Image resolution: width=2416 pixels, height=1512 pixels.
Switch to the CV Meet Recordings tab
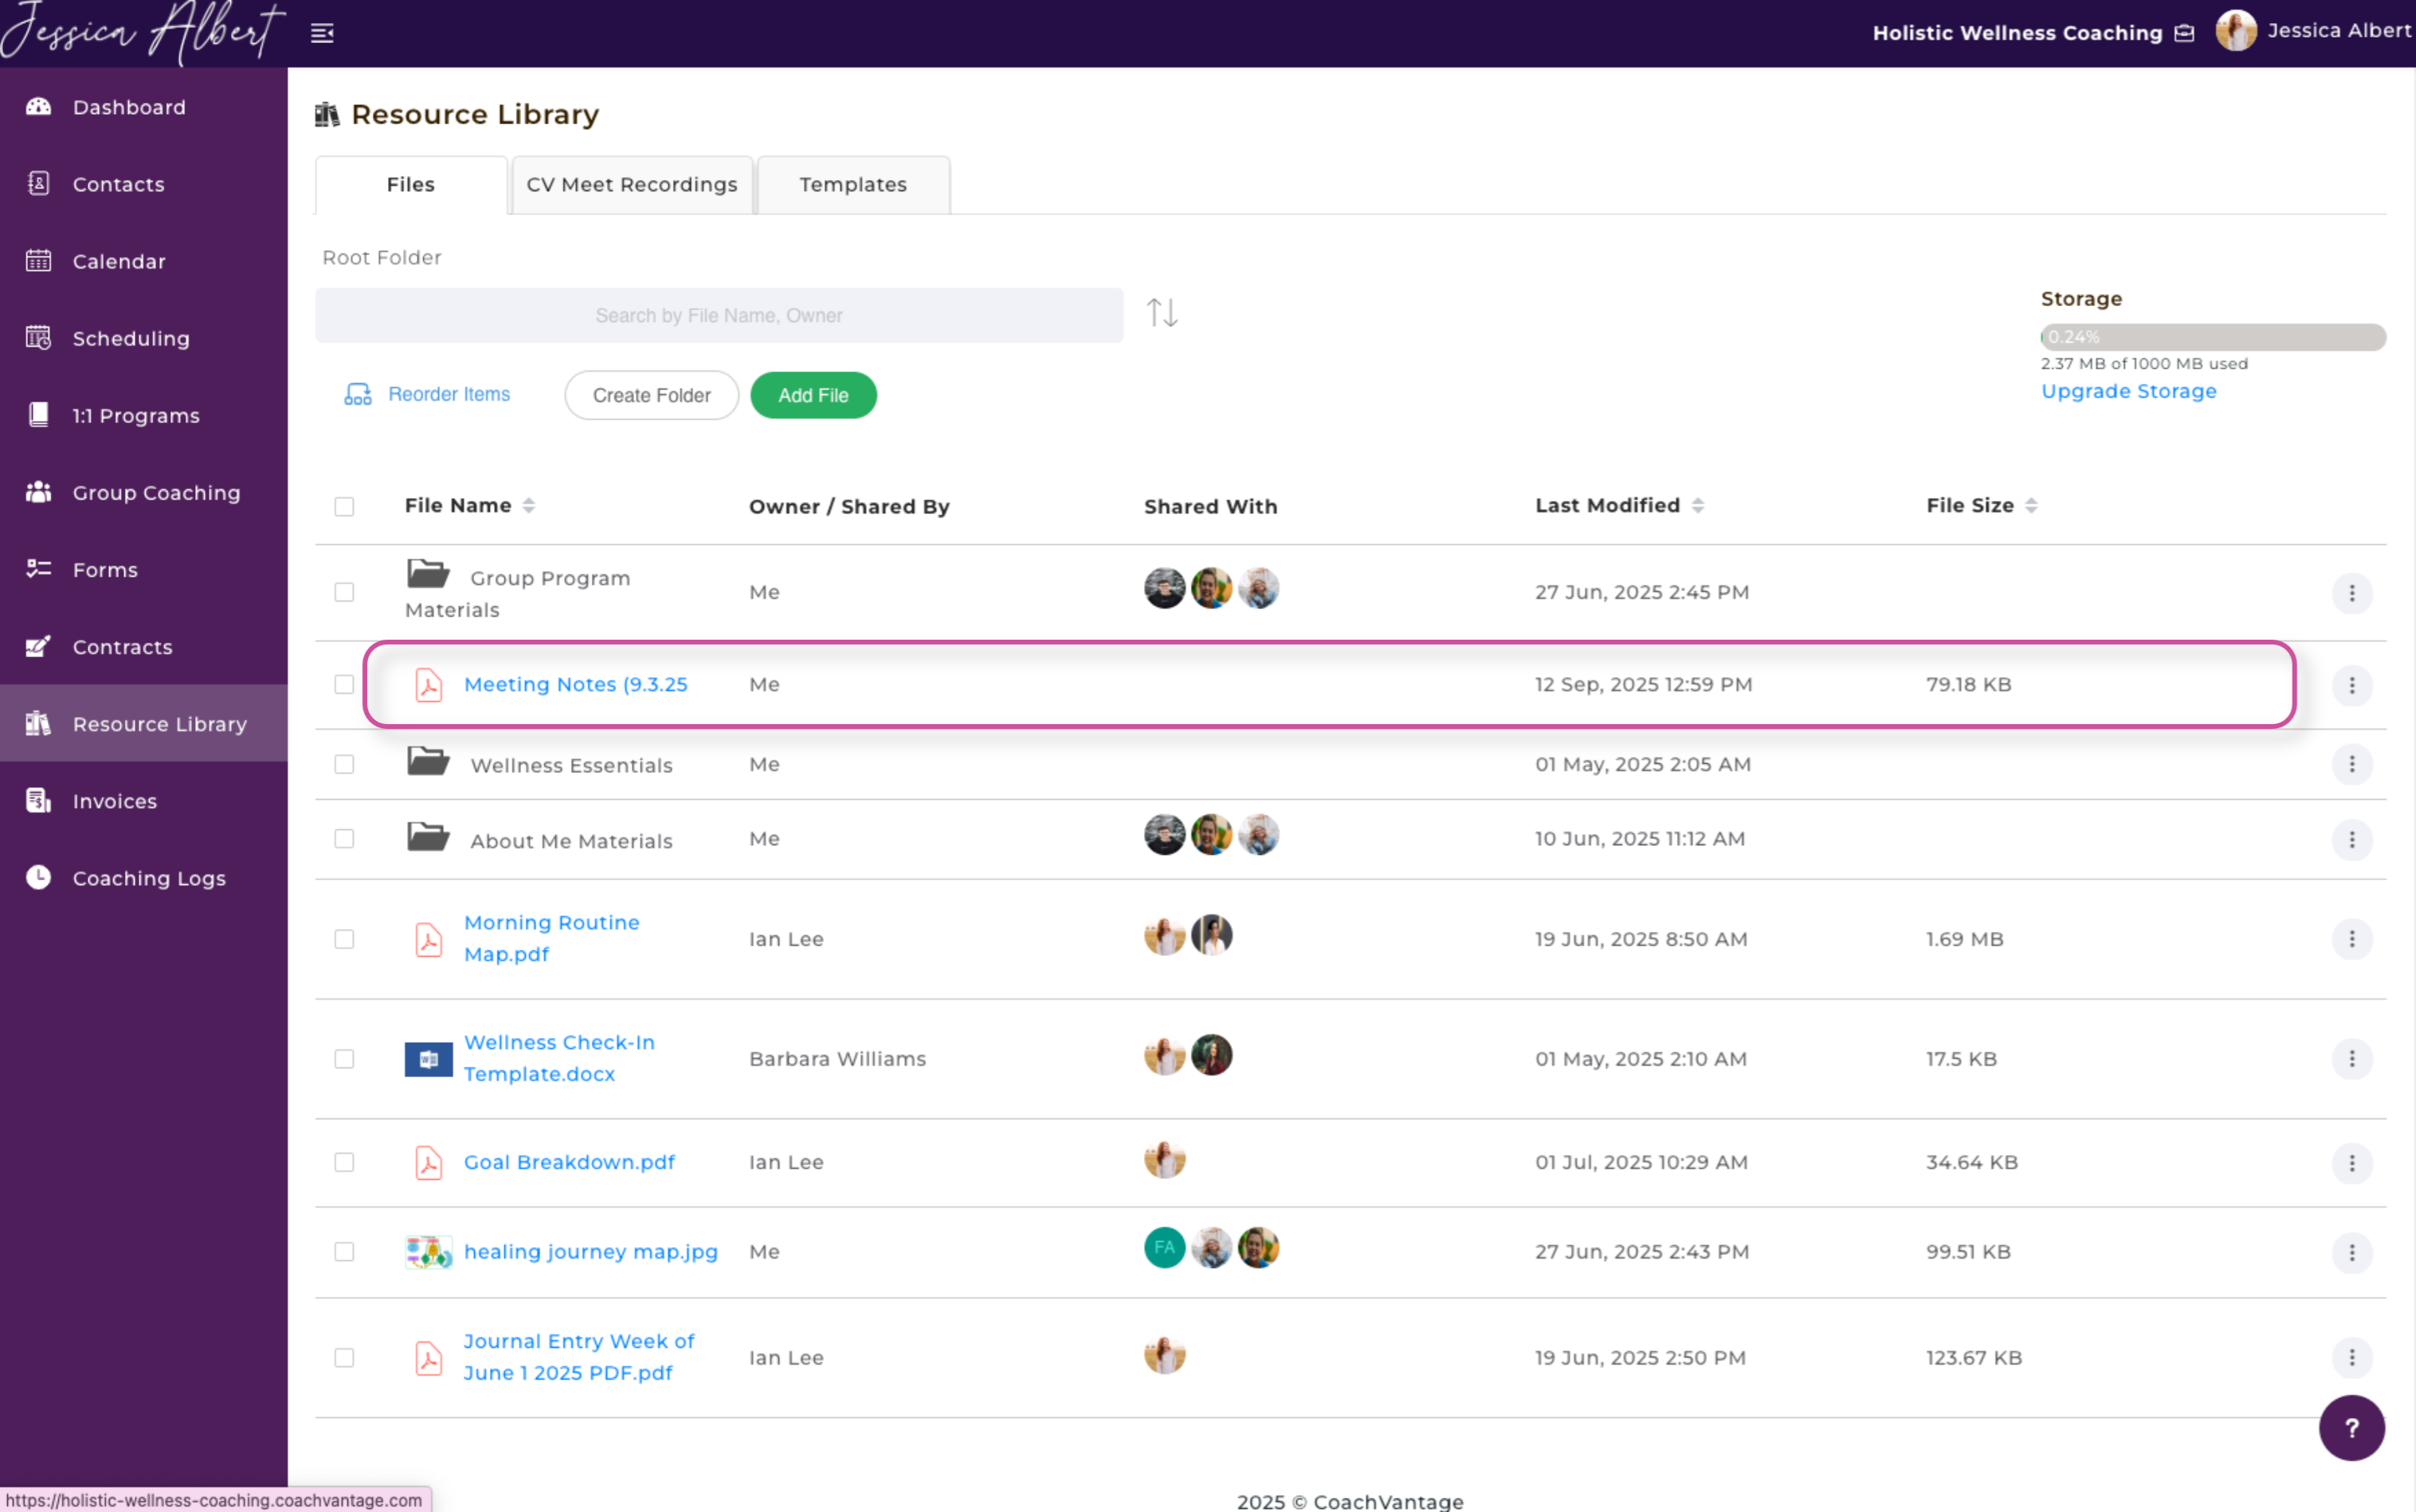pos(631,184)
